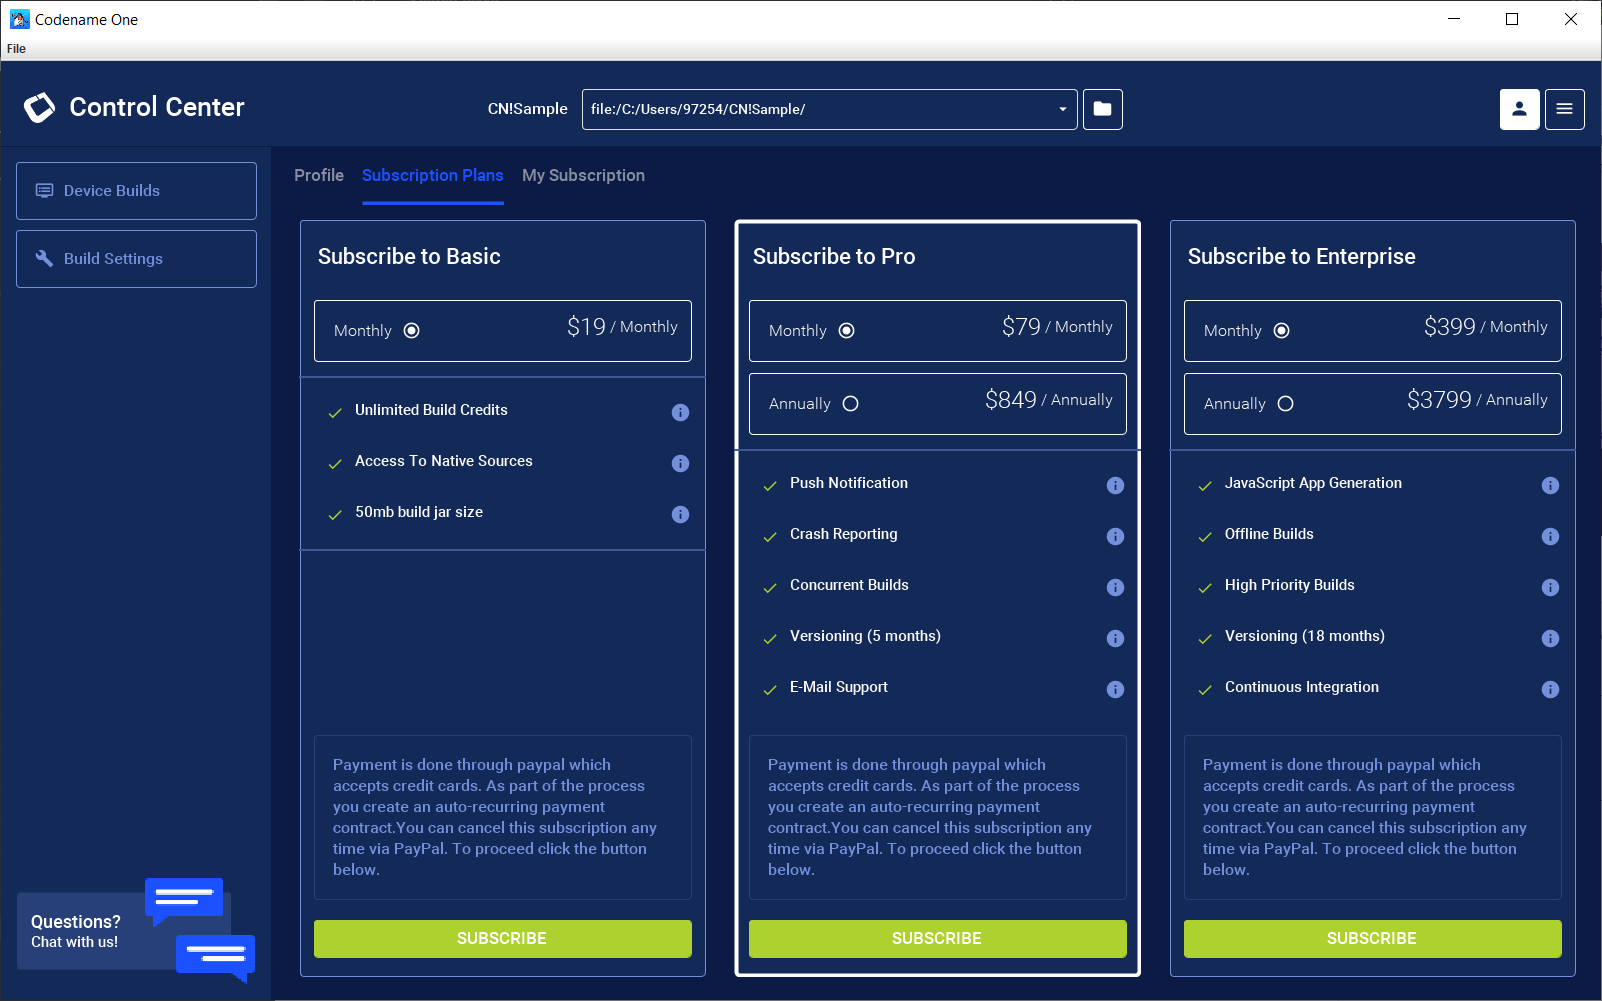Choose Annually billing for the Enterprise plan

click(x=1283, y=403)
